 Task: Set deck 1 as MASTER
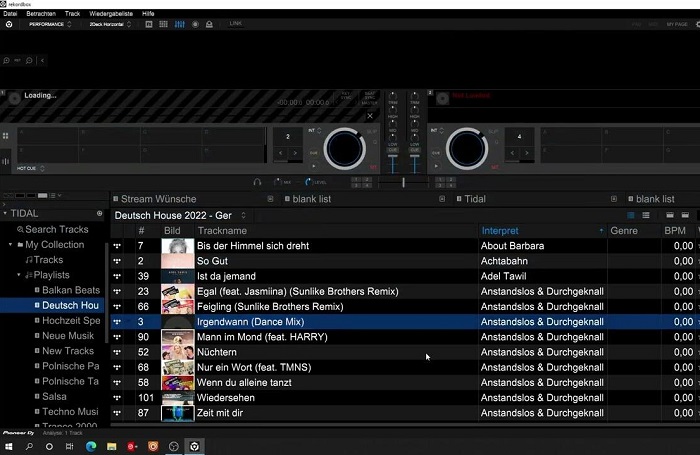coord(370,103)
